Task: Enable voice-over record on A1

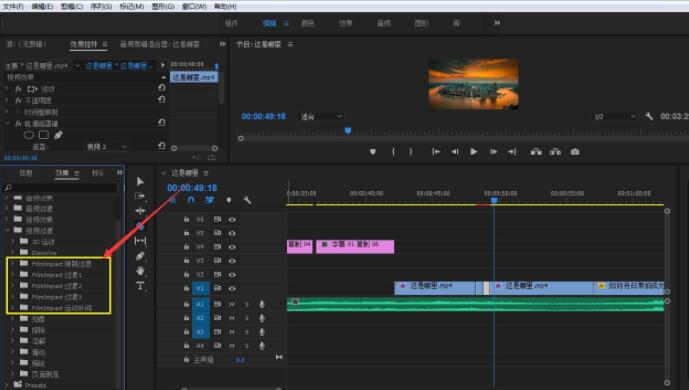Action: [x=262, y=304]
